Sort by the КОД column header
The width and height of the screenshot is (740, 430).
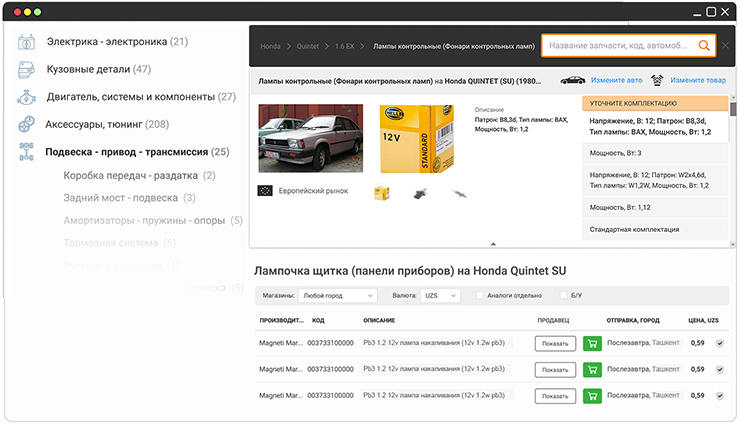318,320
